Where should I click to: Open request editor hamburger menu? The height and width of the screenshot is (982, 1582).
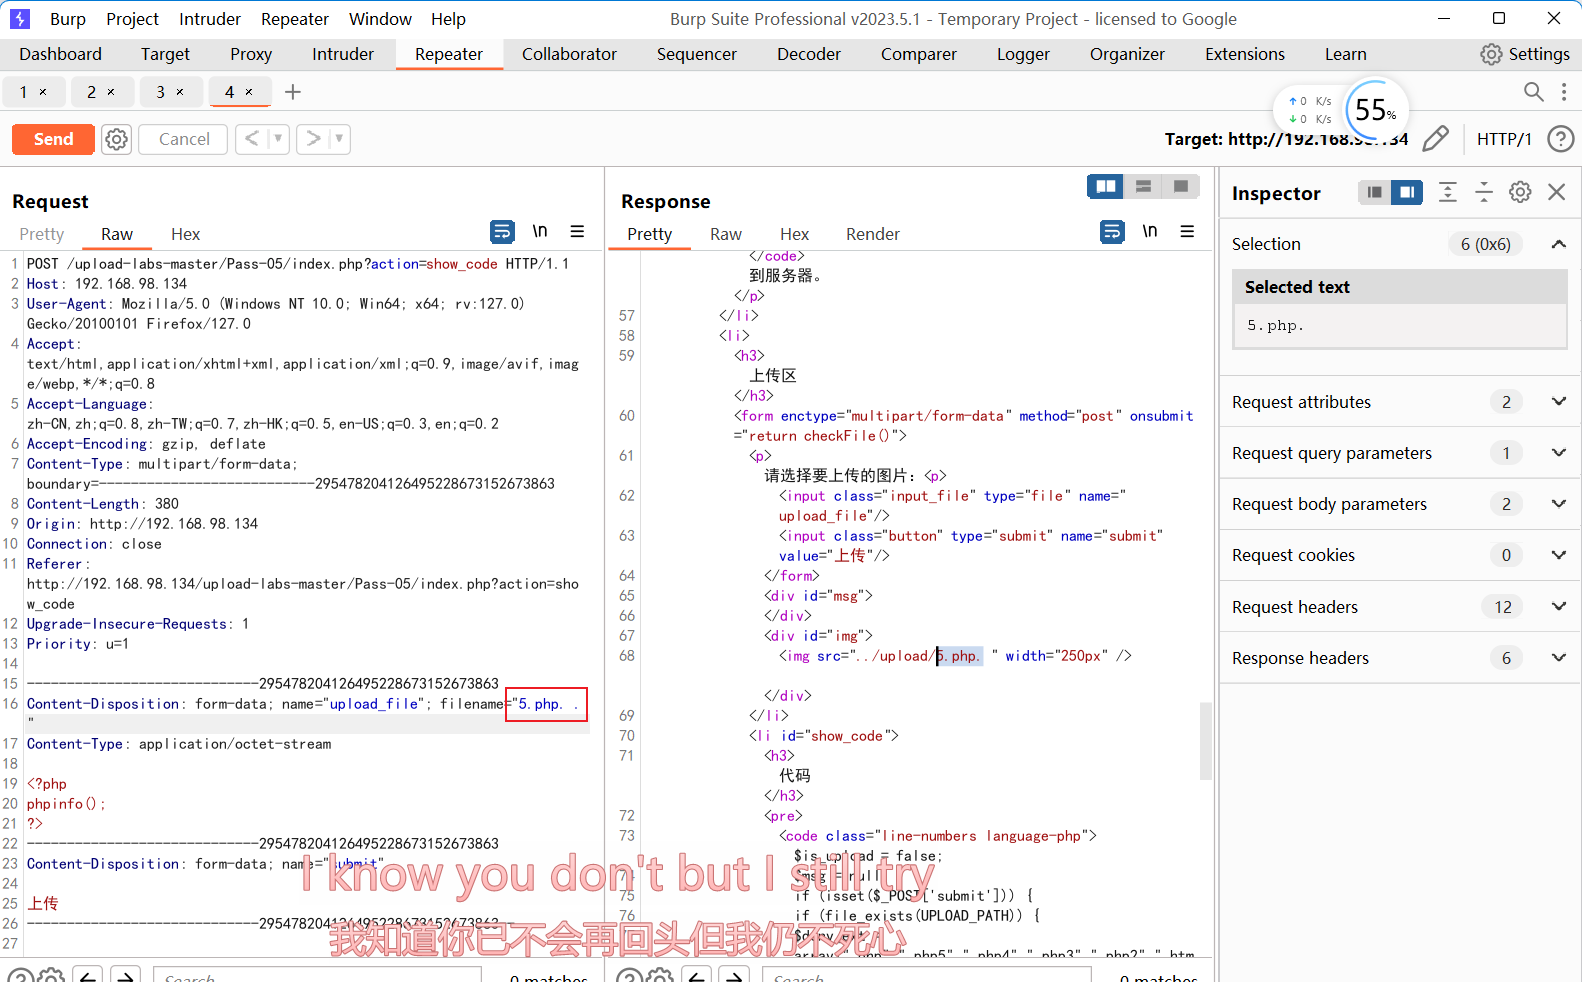pos(577,232)
